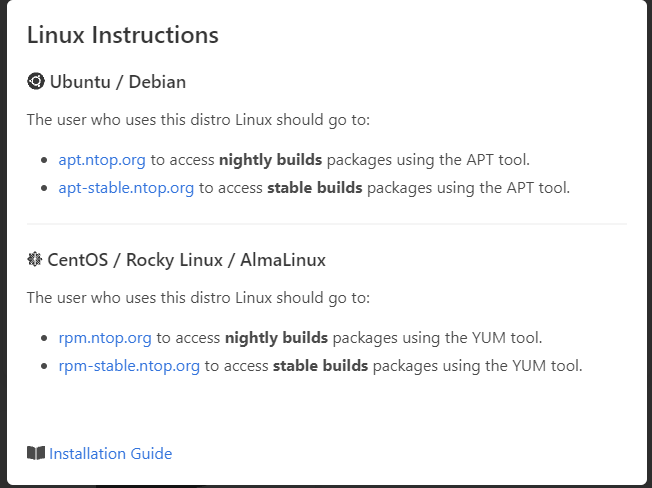Visit the rpm-stable.ntop.org link
The image size is (652, 488).
129,366
